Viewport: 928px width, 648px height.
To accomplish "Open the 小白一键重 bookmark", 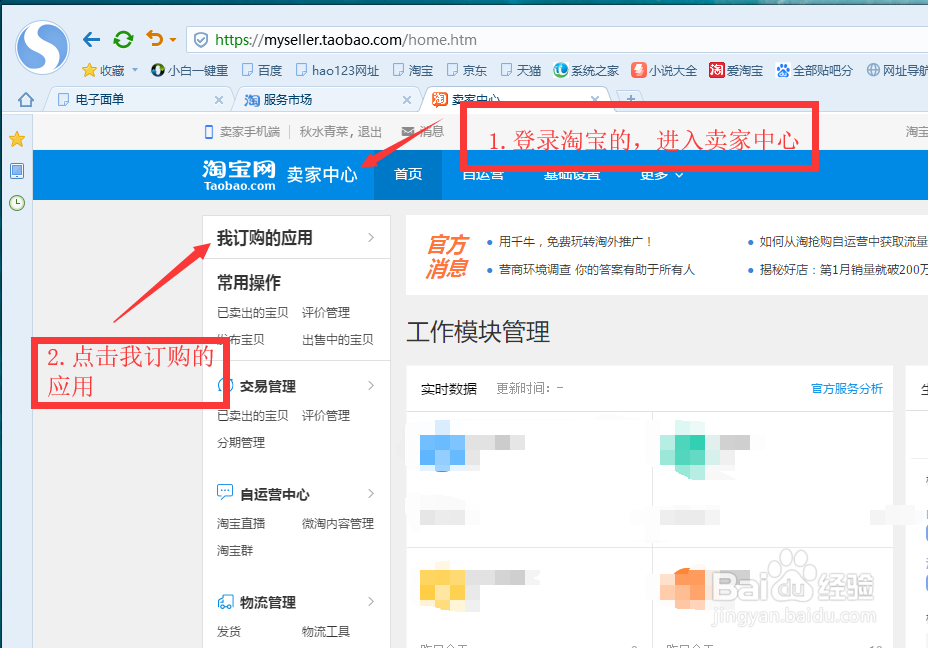I will [x=189, y=70].
